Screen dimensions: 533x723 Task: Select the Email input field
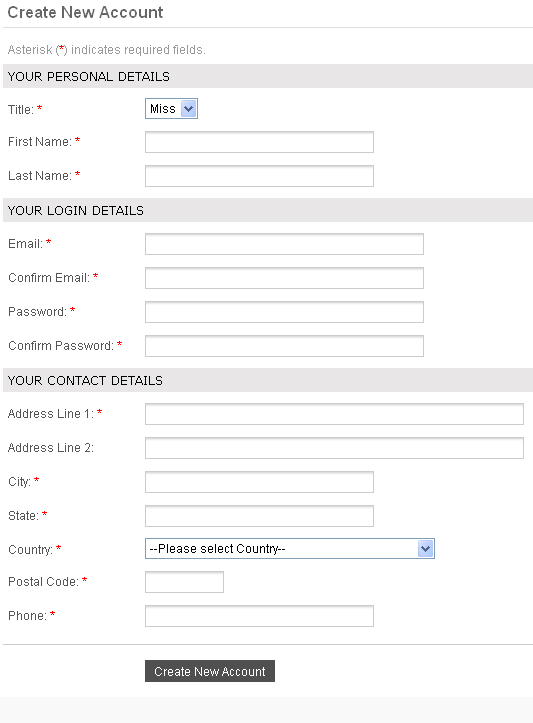tap(284, 244)
